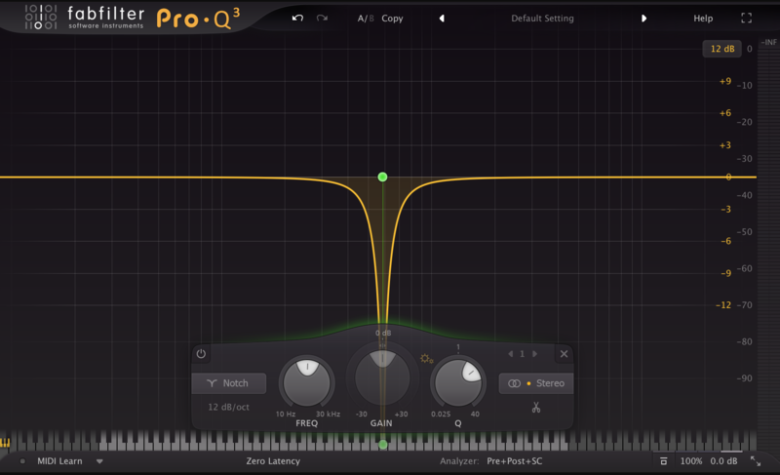
Task: Click the Redo arrow icon
Action: pyautogui.click(x=322, y=18)
